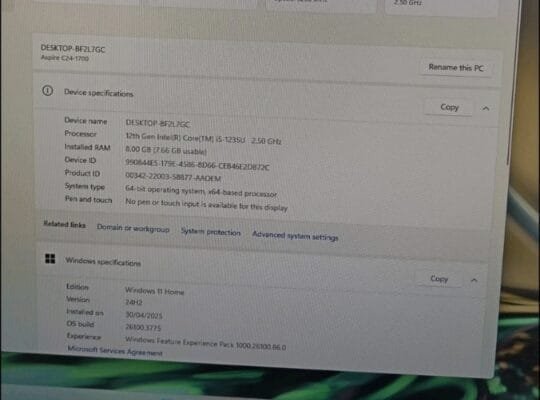Screen dimensions: 540x400
Task: Click the Rename this PC button
Action: pos(456,68)
